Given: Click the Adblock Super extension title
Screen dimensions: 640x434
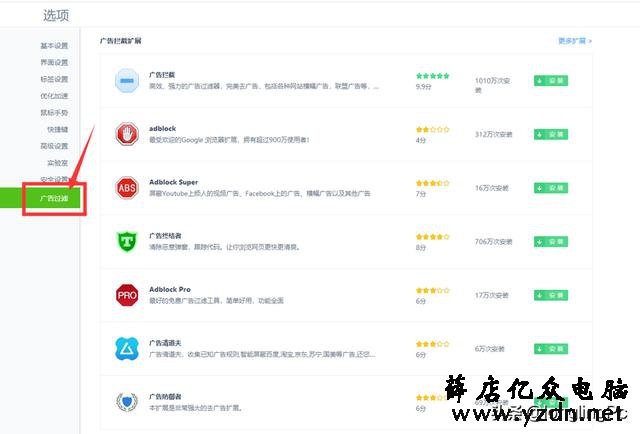Looking at the screenshot, I should pyautogui.click(x=173, y=182).
